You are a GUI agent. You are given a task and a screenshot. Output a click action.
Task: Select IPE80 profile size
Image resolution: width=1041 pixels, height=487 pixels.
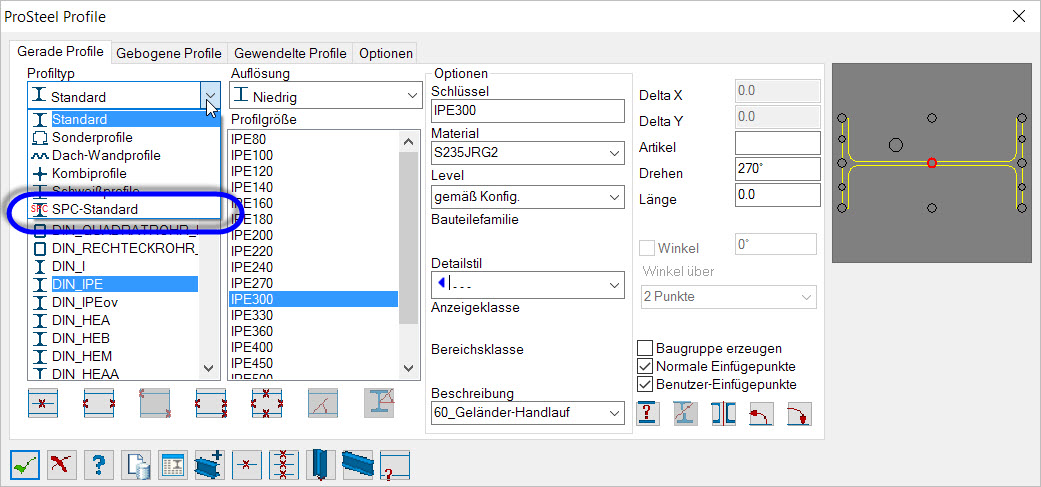coord(313,139)
